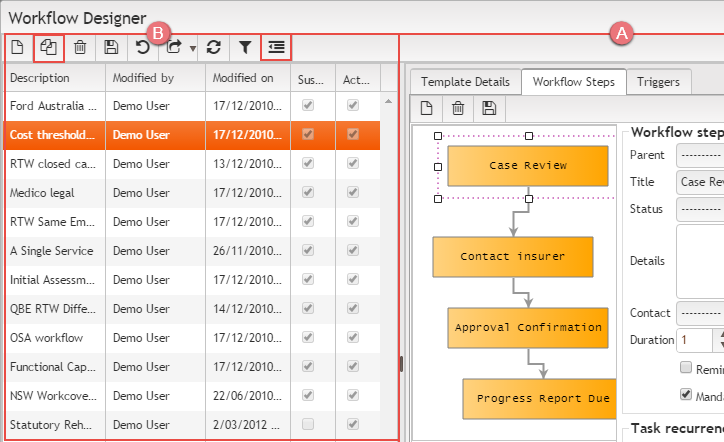The width and height of the screenshot is (724, 442).
Task: Sort list by Modified on column header
Action: 242,77
